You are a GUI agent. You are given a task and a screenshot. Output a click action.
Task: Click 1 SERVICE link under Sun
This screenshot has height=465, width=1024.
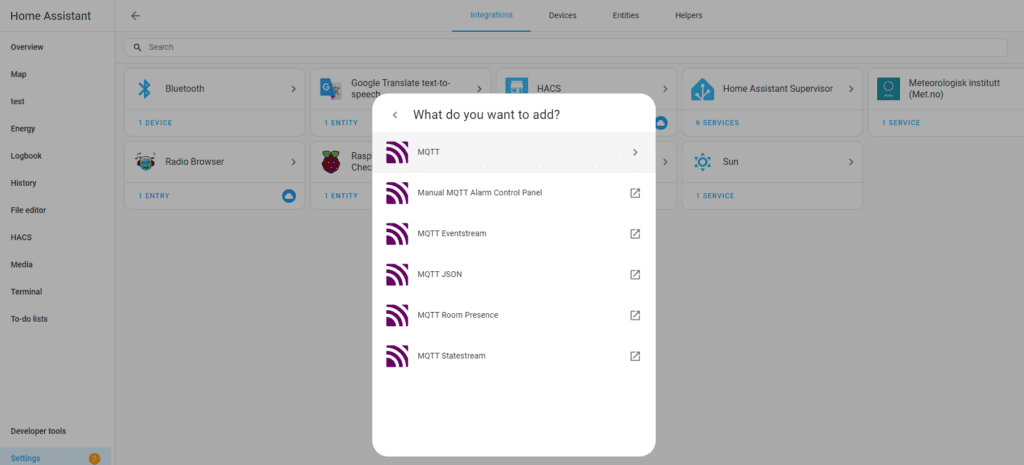[x=714, y=196]
